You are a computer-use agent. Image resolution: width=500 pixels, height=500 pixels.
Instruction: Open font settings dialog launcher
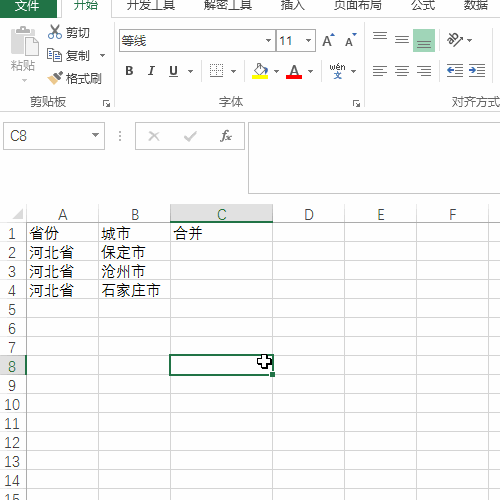(356, 104)
